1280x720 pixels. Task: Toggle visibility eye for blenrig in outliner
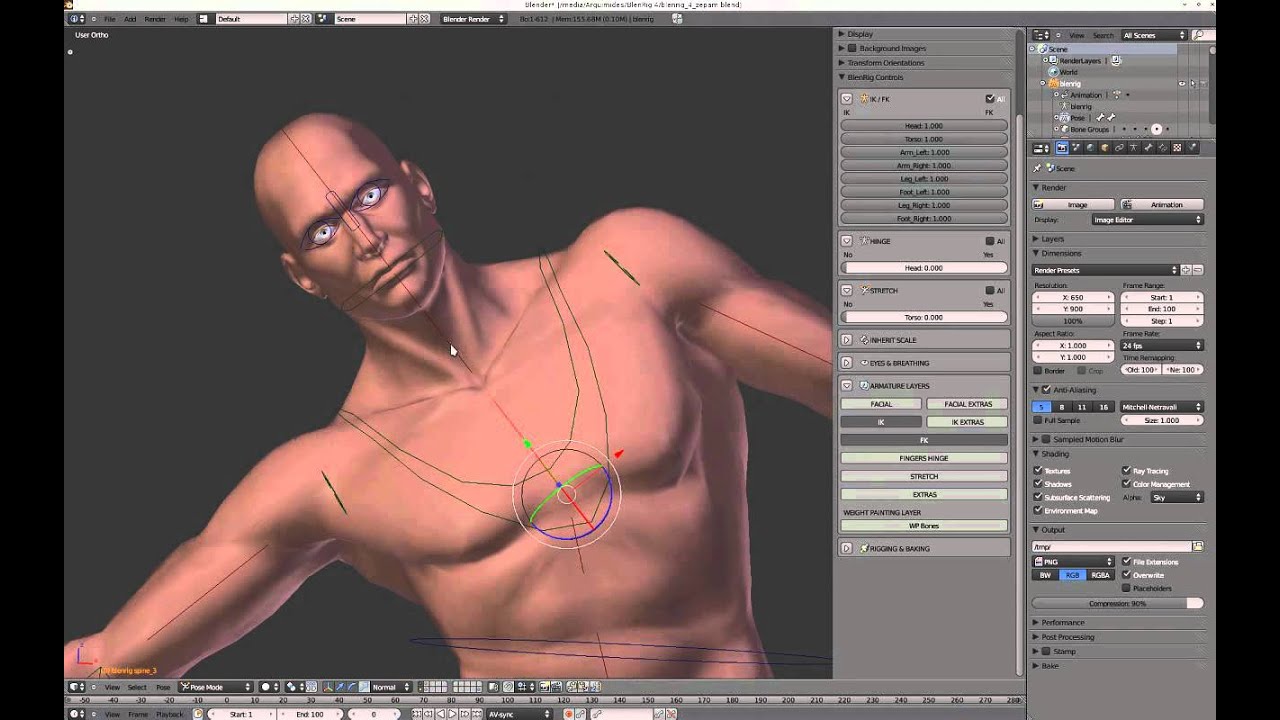(x=1182, y=84)
